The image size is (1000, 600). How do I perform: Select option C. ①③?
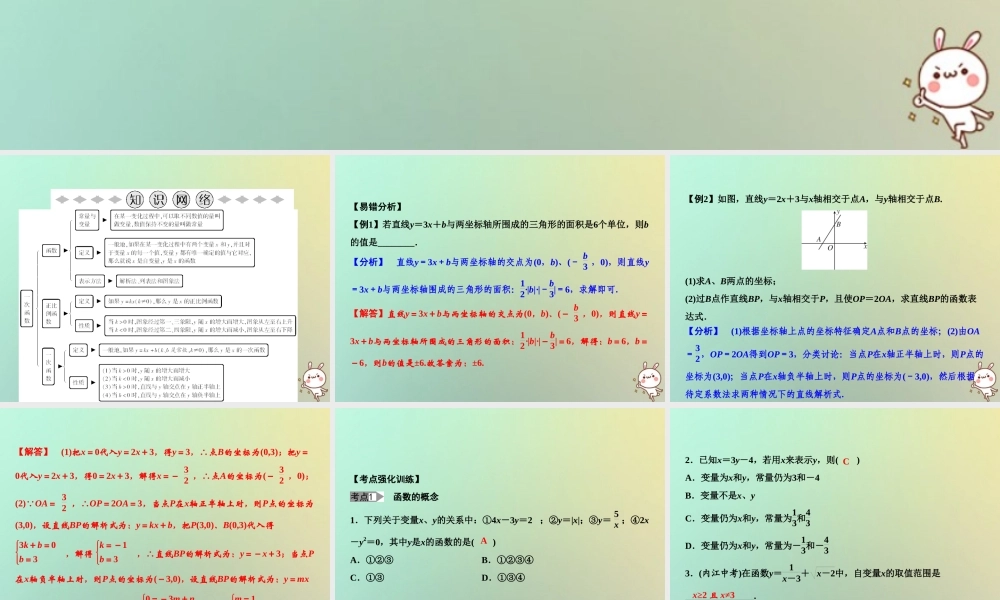coord(367,578)
